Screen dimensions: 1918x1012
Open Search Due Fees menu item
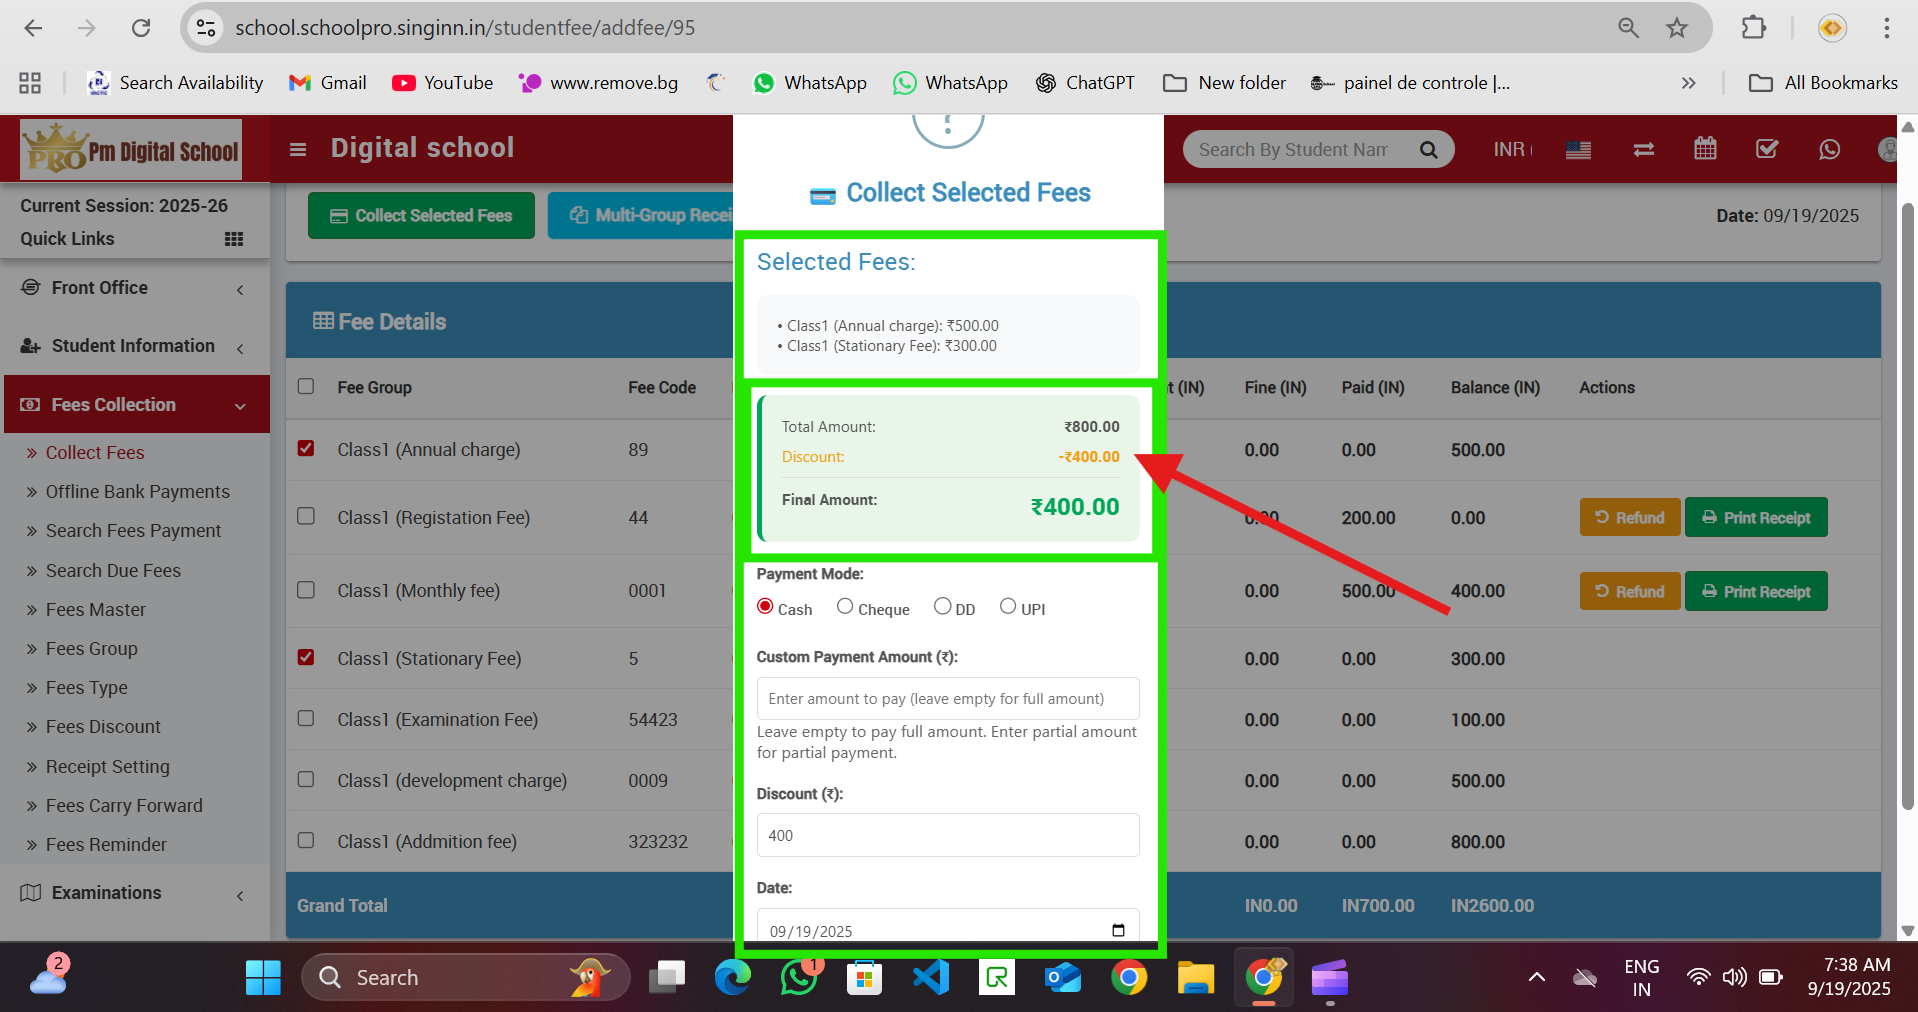pos(113,571)
